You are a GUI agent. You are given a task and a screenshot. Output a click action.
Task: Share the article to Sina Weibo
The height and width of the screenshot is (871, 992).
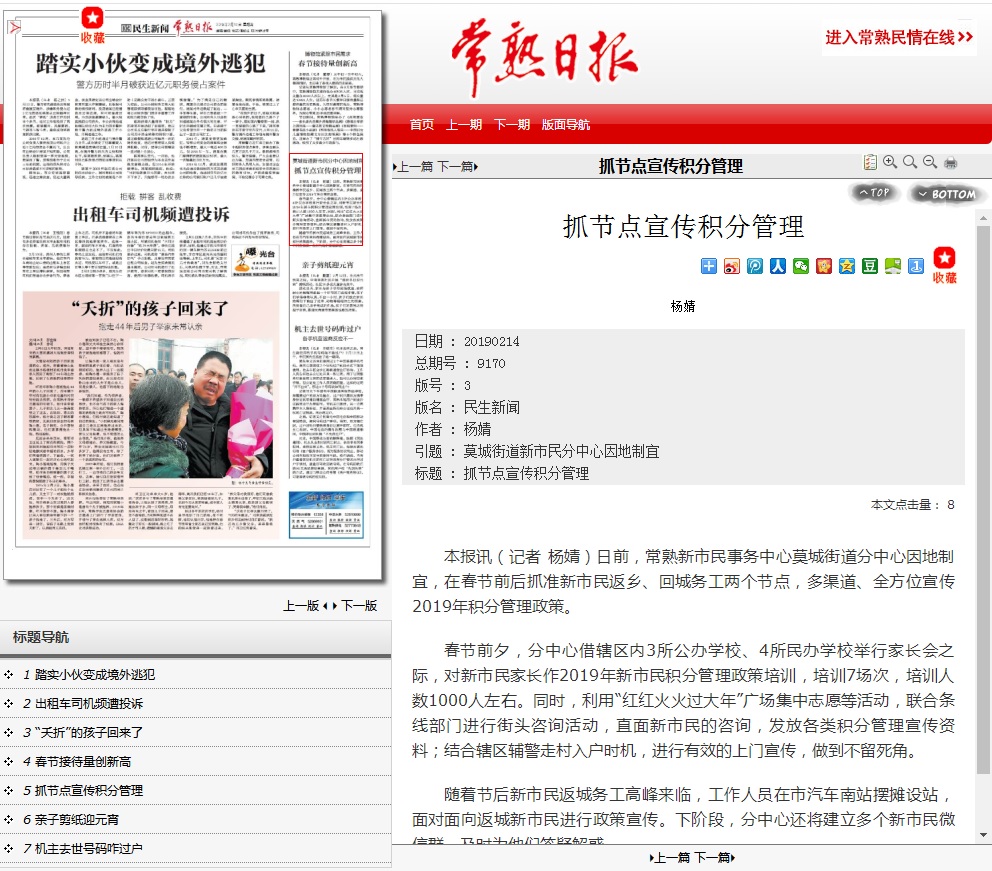[x=732, y=266]
